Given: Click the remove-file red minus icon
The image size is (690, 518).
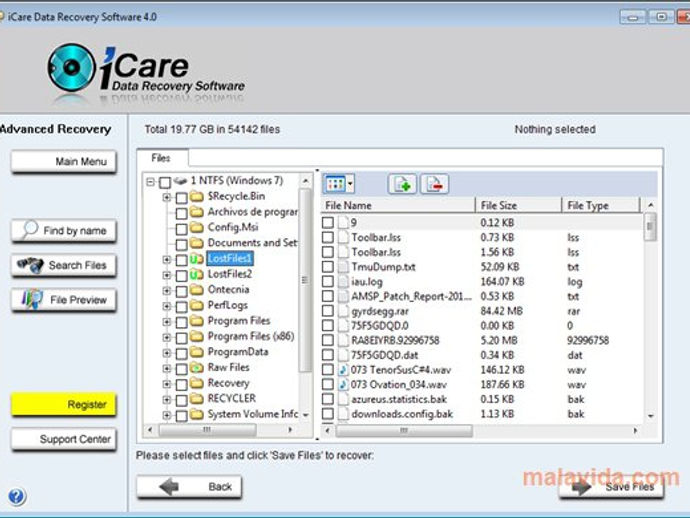Looking at the screenshot, I should point(435,184).
